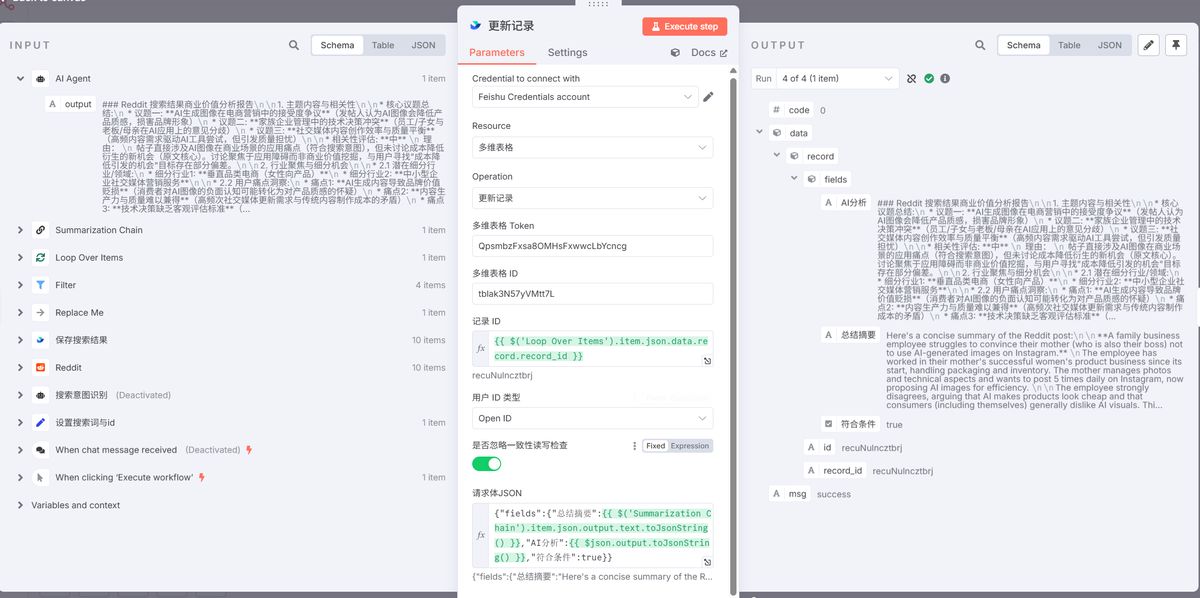Screen dimensions: 1200x598
Task: Click the edit output pencil icon
Action: pyautogui.click(x=1150, y=45)
